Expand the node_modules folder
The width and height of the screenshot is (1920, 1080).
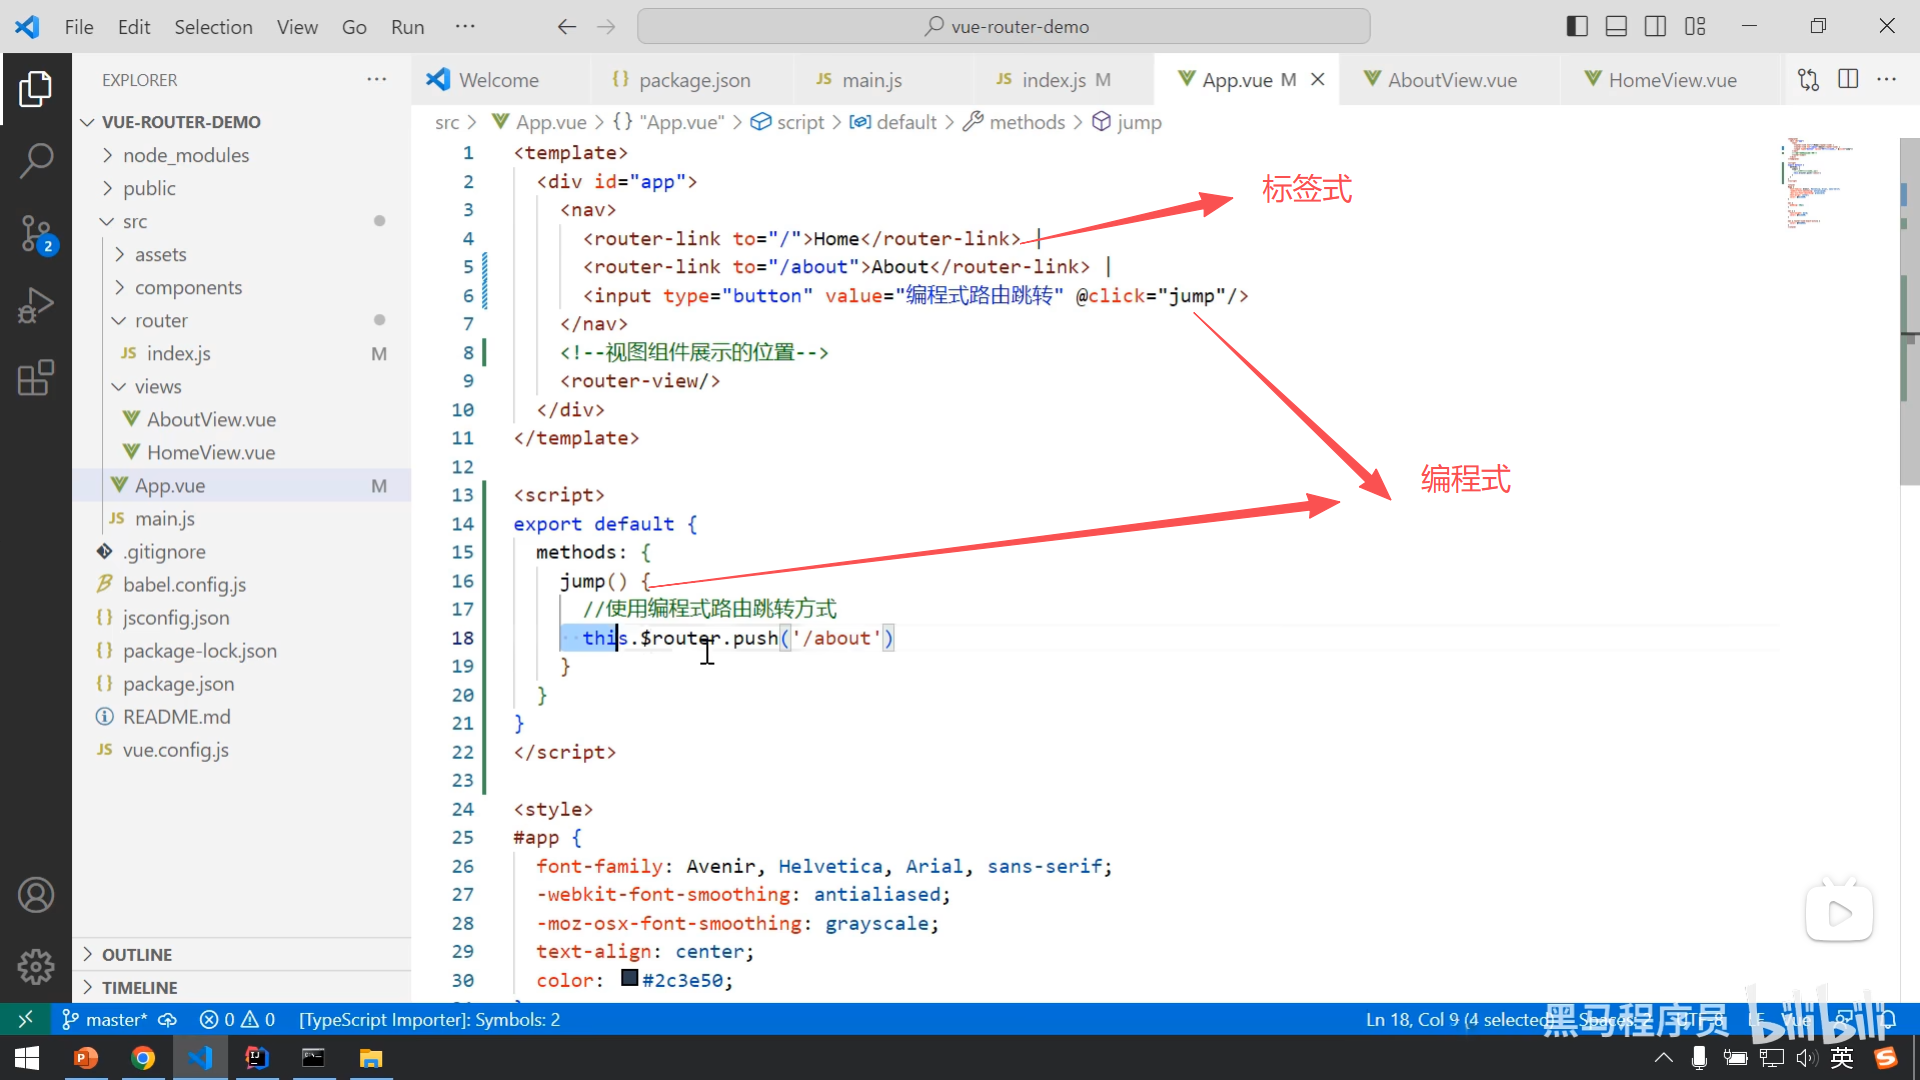point(185,155)
